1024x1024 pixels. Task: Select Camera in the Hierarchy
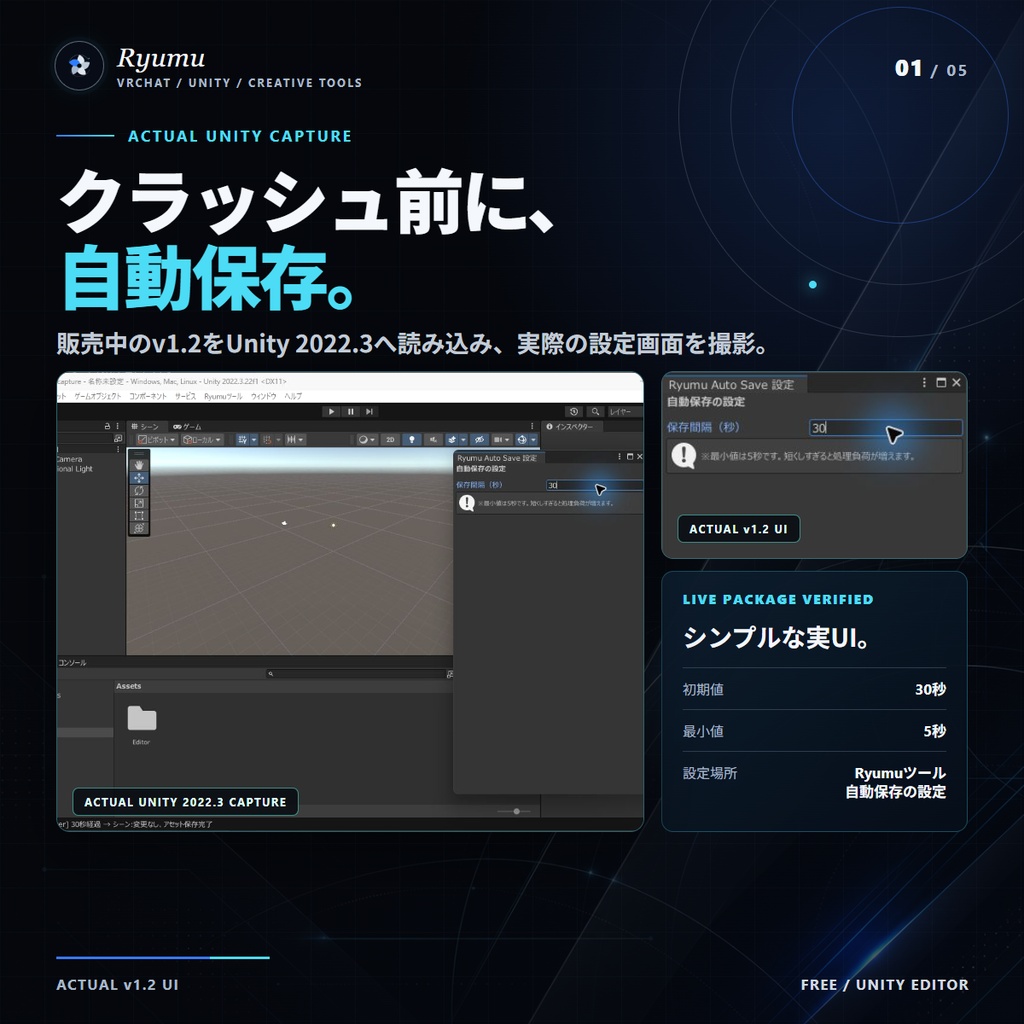(x=69, y=459)
